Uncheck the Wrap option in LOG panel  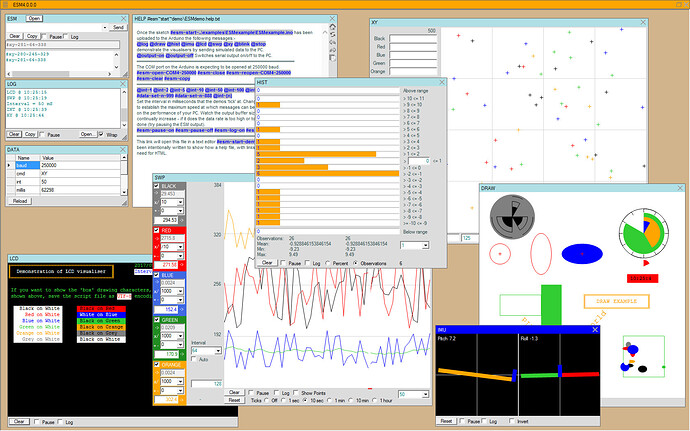[101, 134]
